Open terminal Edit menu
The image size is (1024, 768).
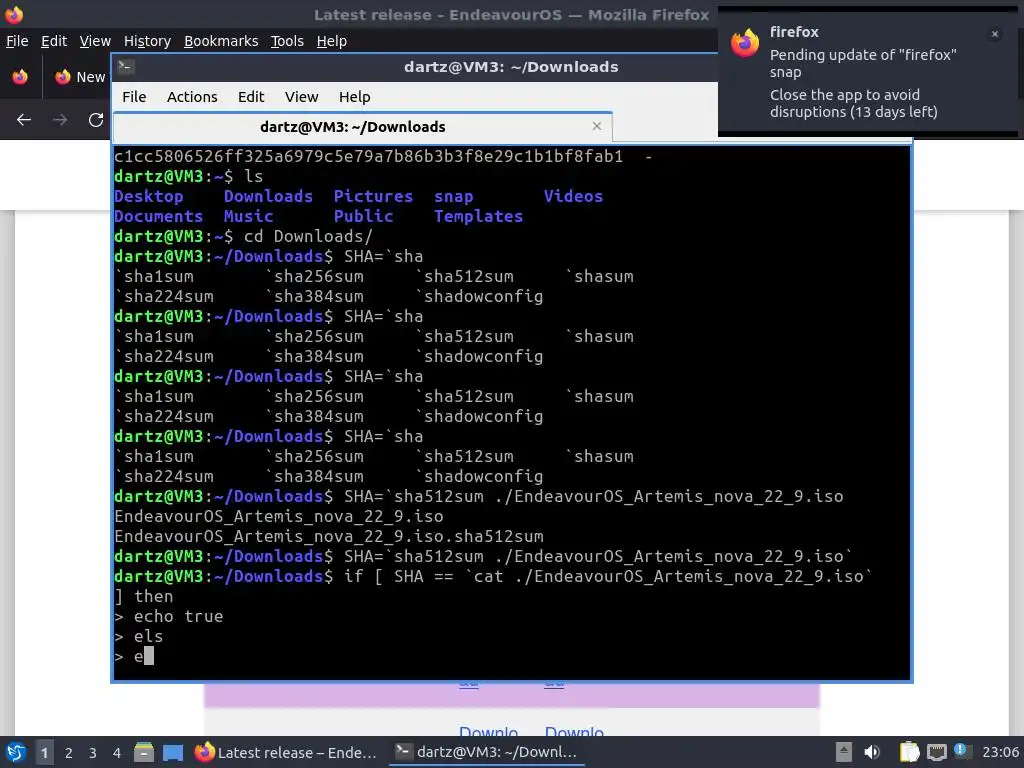[x=251, y=97]
